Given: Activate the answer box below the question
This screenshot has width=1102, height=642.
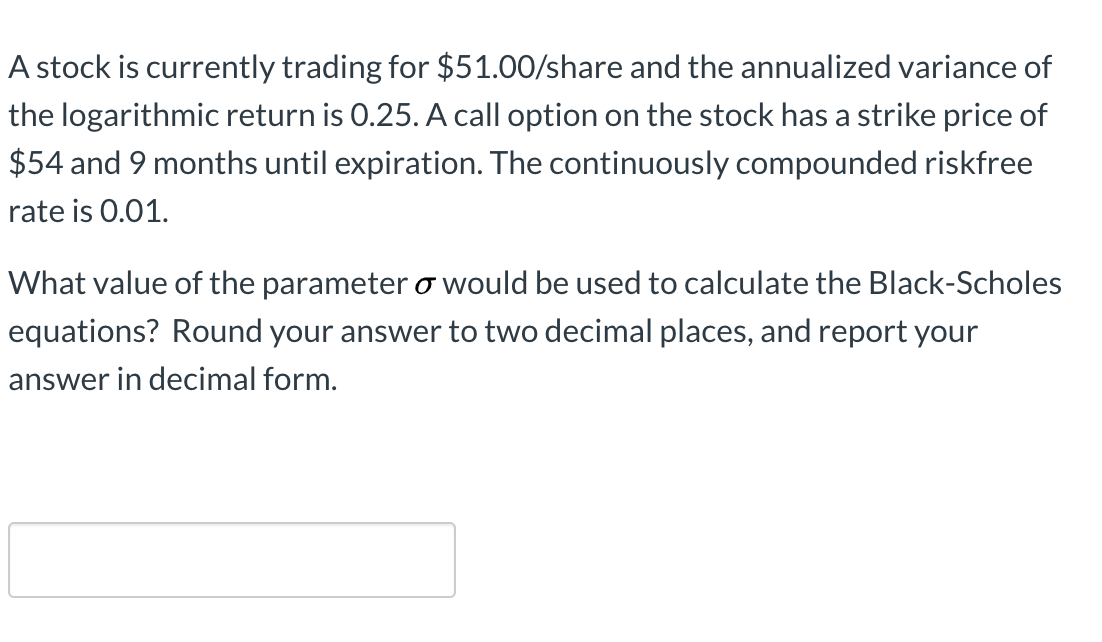Looking at the screenshot, I should pyautogui.click(x=230, y=558).
